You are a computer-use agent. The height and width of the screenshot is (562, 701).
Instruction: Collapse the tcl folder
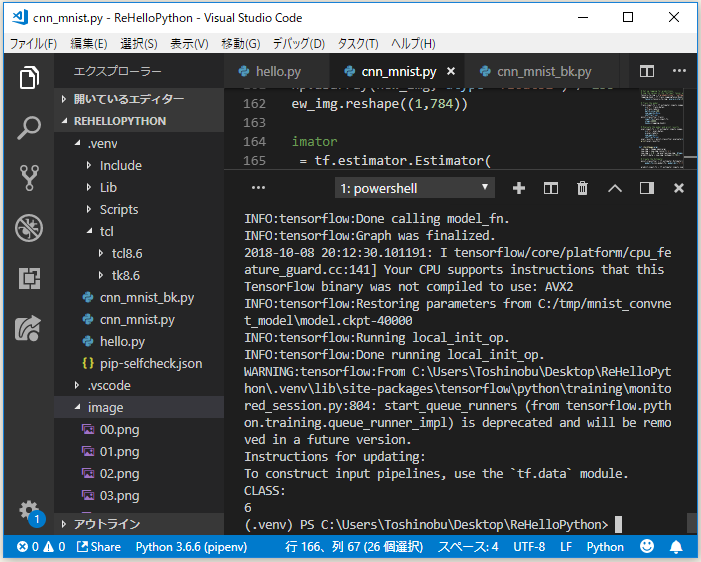click(x=139, y=231)
